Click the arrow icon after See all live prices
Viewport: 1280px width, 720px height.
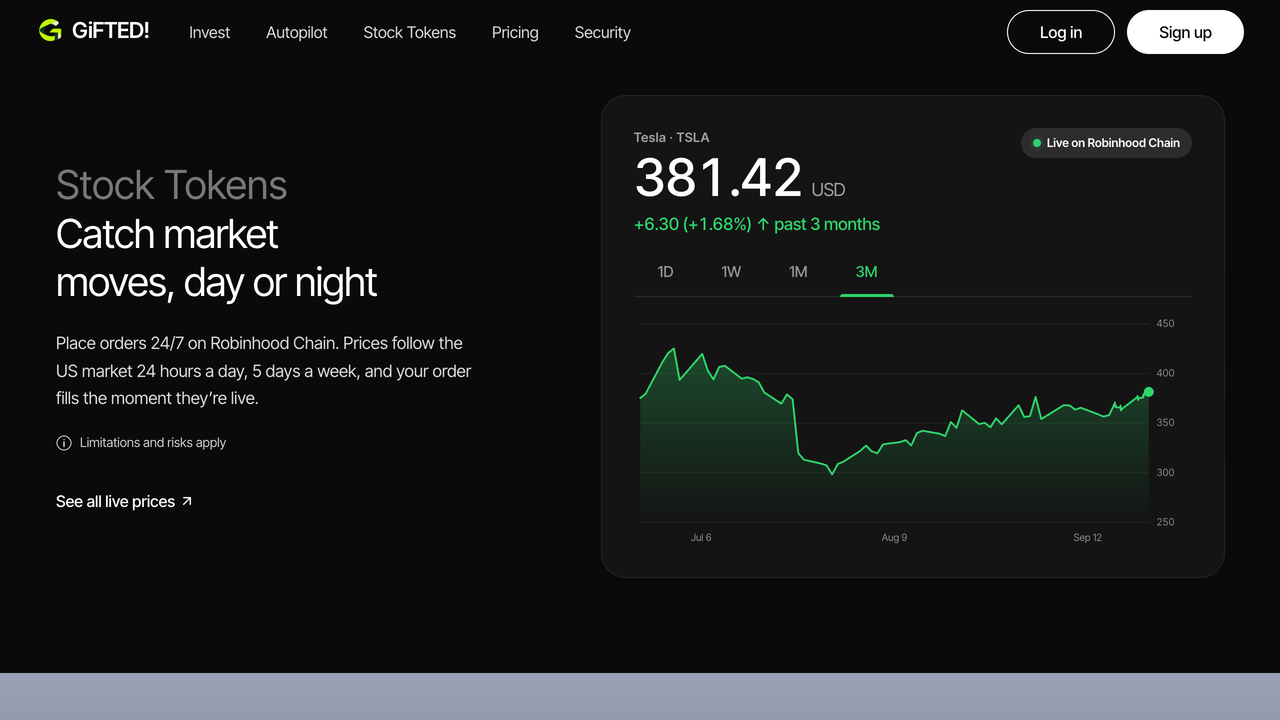coord(187,501)
